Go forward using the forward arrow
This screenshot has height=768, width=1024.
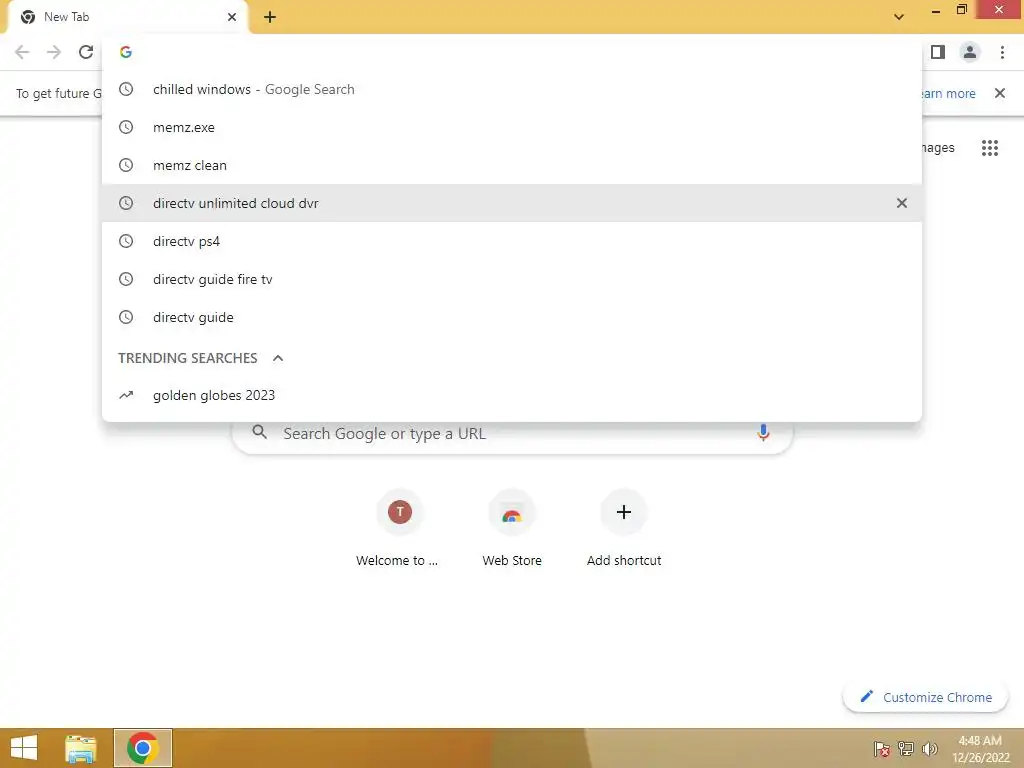click(x=54, y=52)
